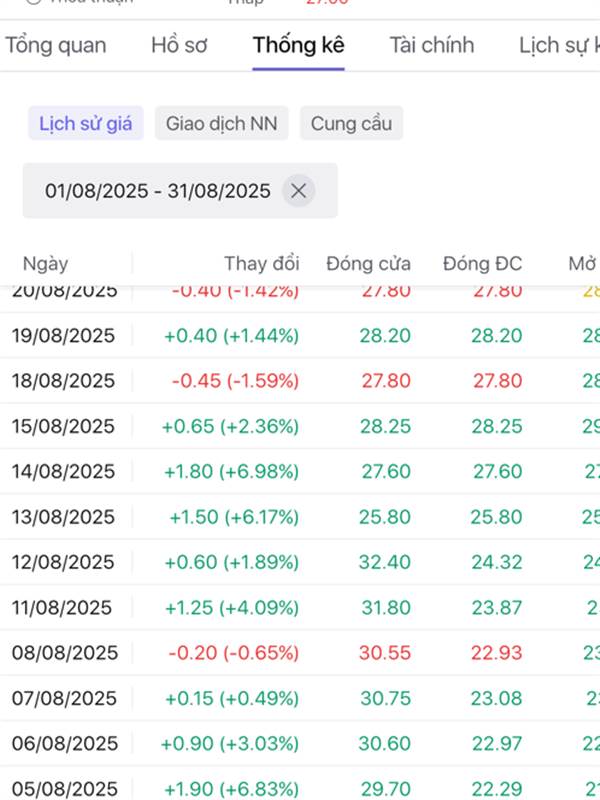Image resolution: width=600 pixels, height=800 pixels.
Task: Select the Thống kê tab
Action: pyautogui.click(x=298, y=45)
